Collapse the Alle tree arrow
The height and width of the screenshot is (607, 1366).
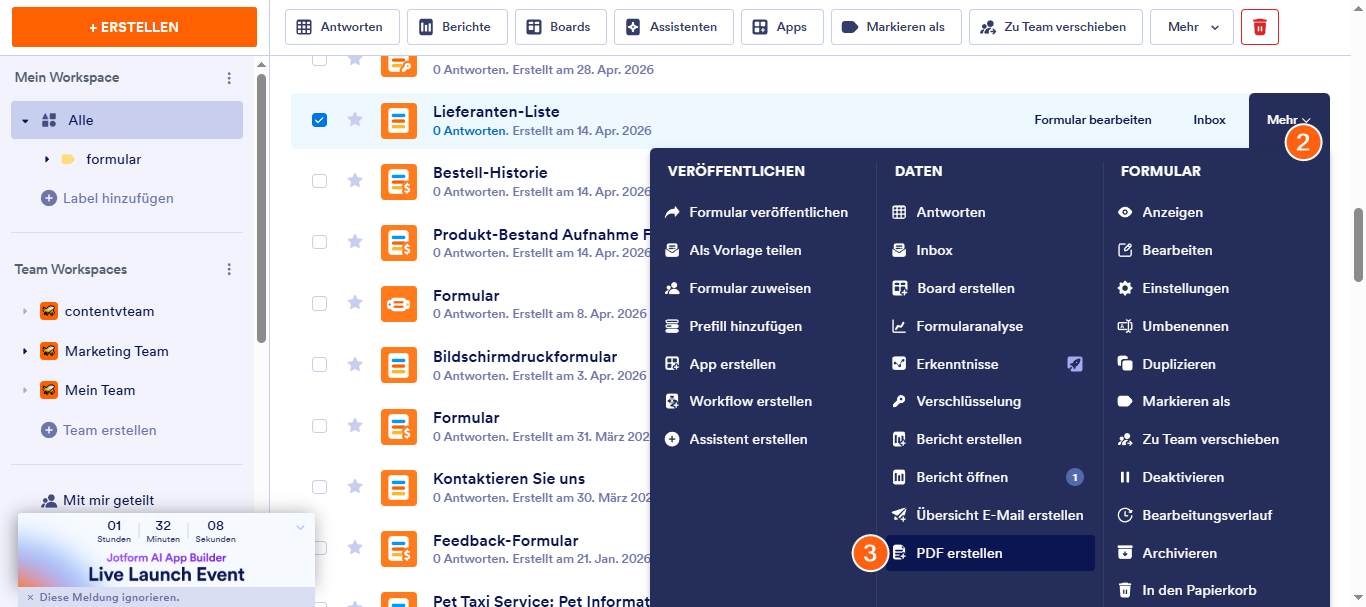[25, 120]
